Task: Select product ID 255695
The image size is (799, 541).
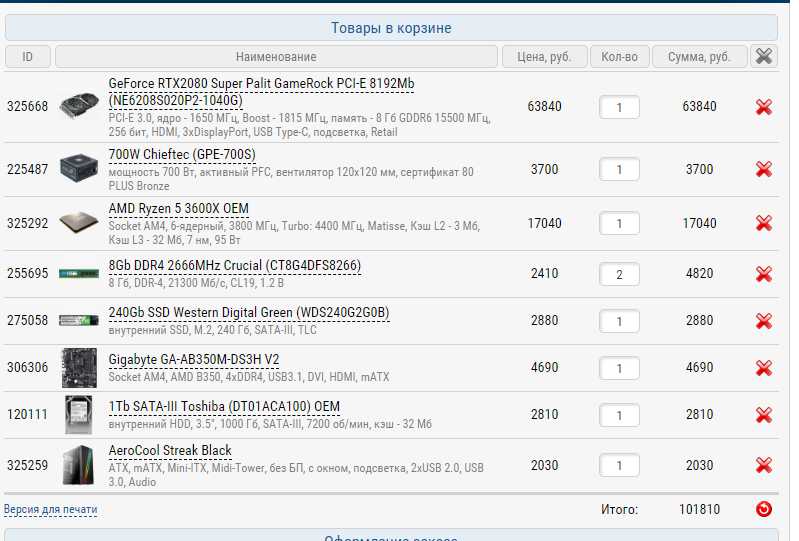Action: pos(28,273)
